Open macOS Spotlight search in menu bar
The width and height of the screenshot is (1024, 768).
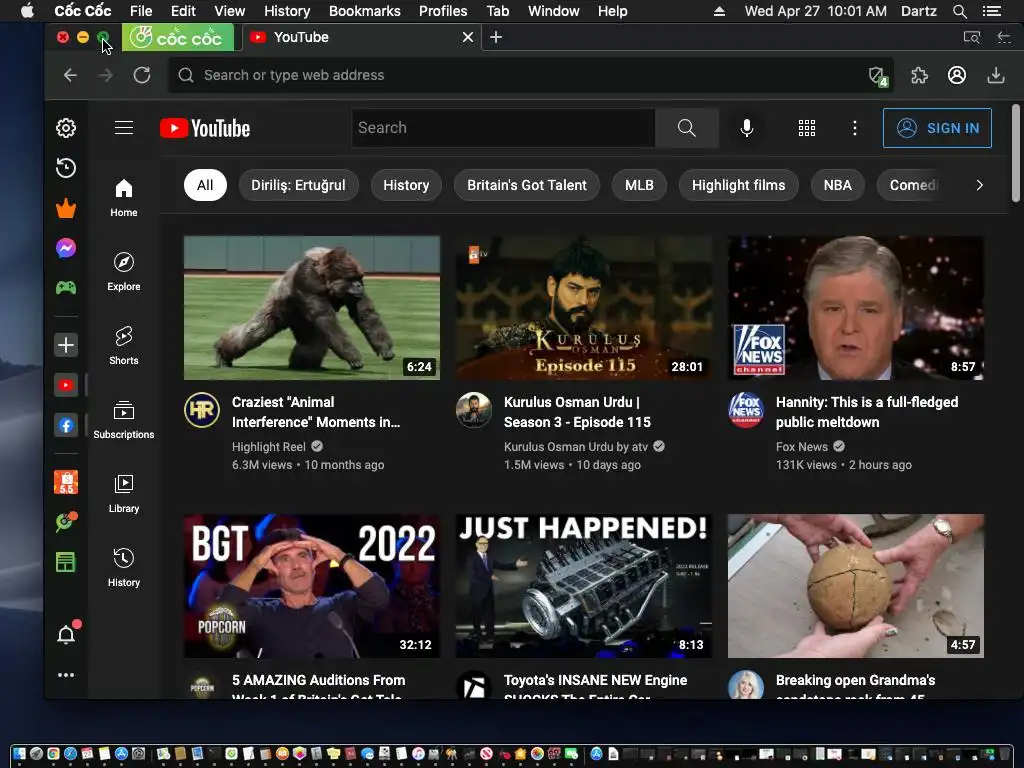(959, 11)
